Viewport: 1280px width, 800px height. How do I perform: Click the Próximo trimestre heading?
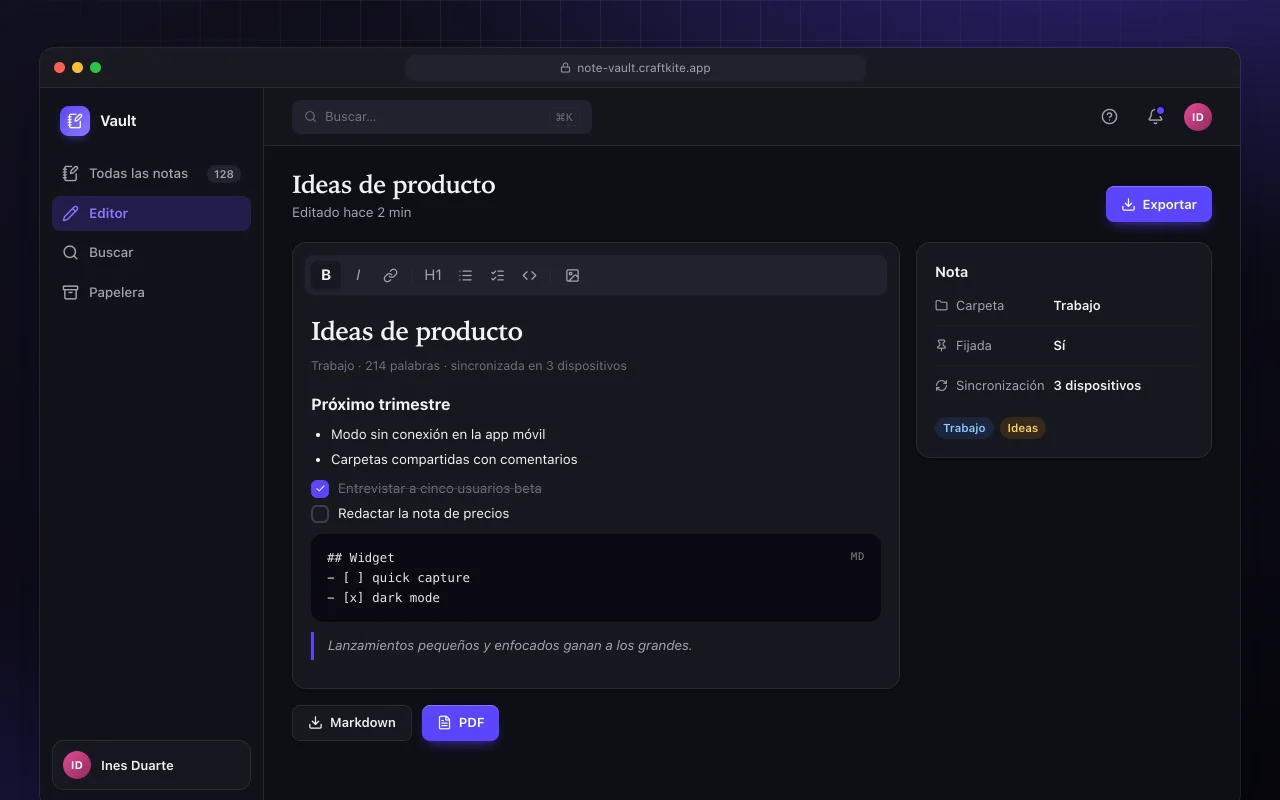380,404
